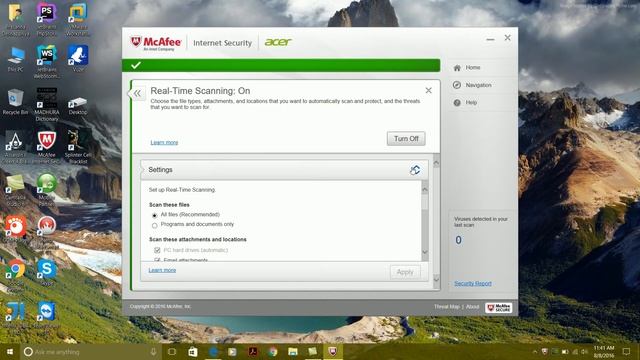The image size is (640, 360).
Task: Open Help in McAfee sidebar
Action: click(471, 102)
